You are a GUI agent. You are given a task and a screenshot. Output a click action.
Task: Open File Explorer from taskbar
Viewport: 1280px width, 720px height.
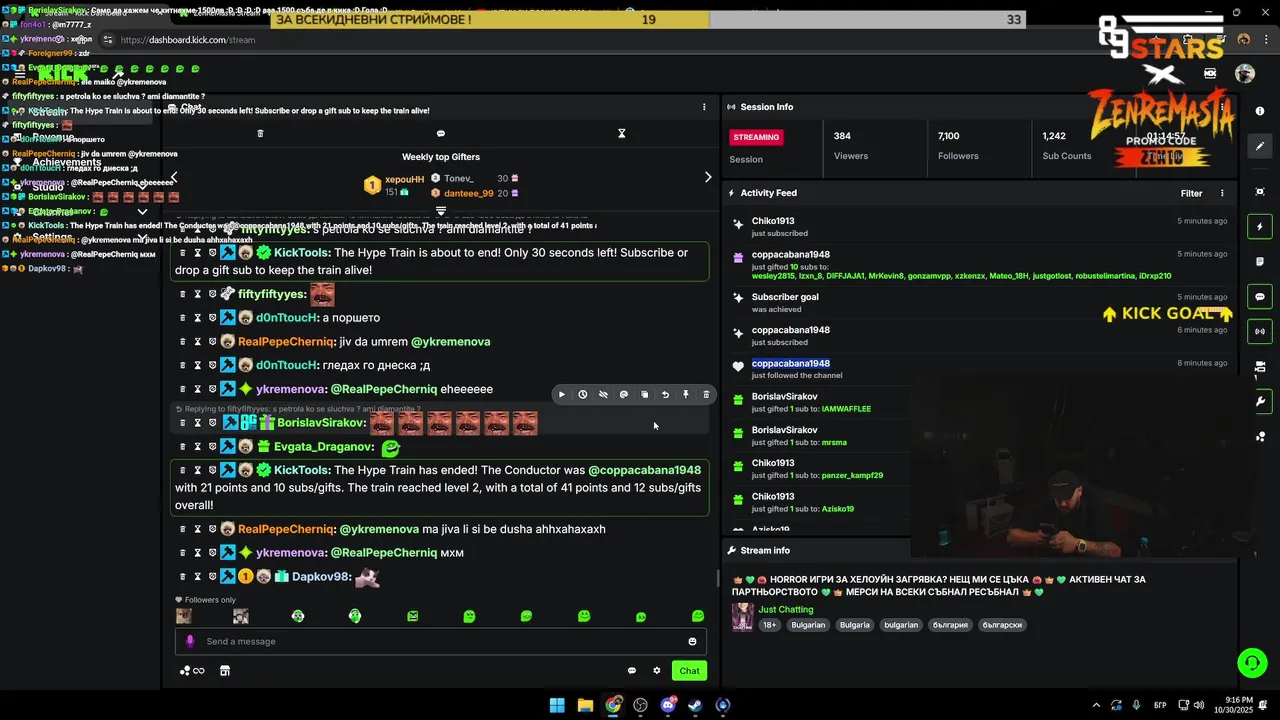[585, 705]
